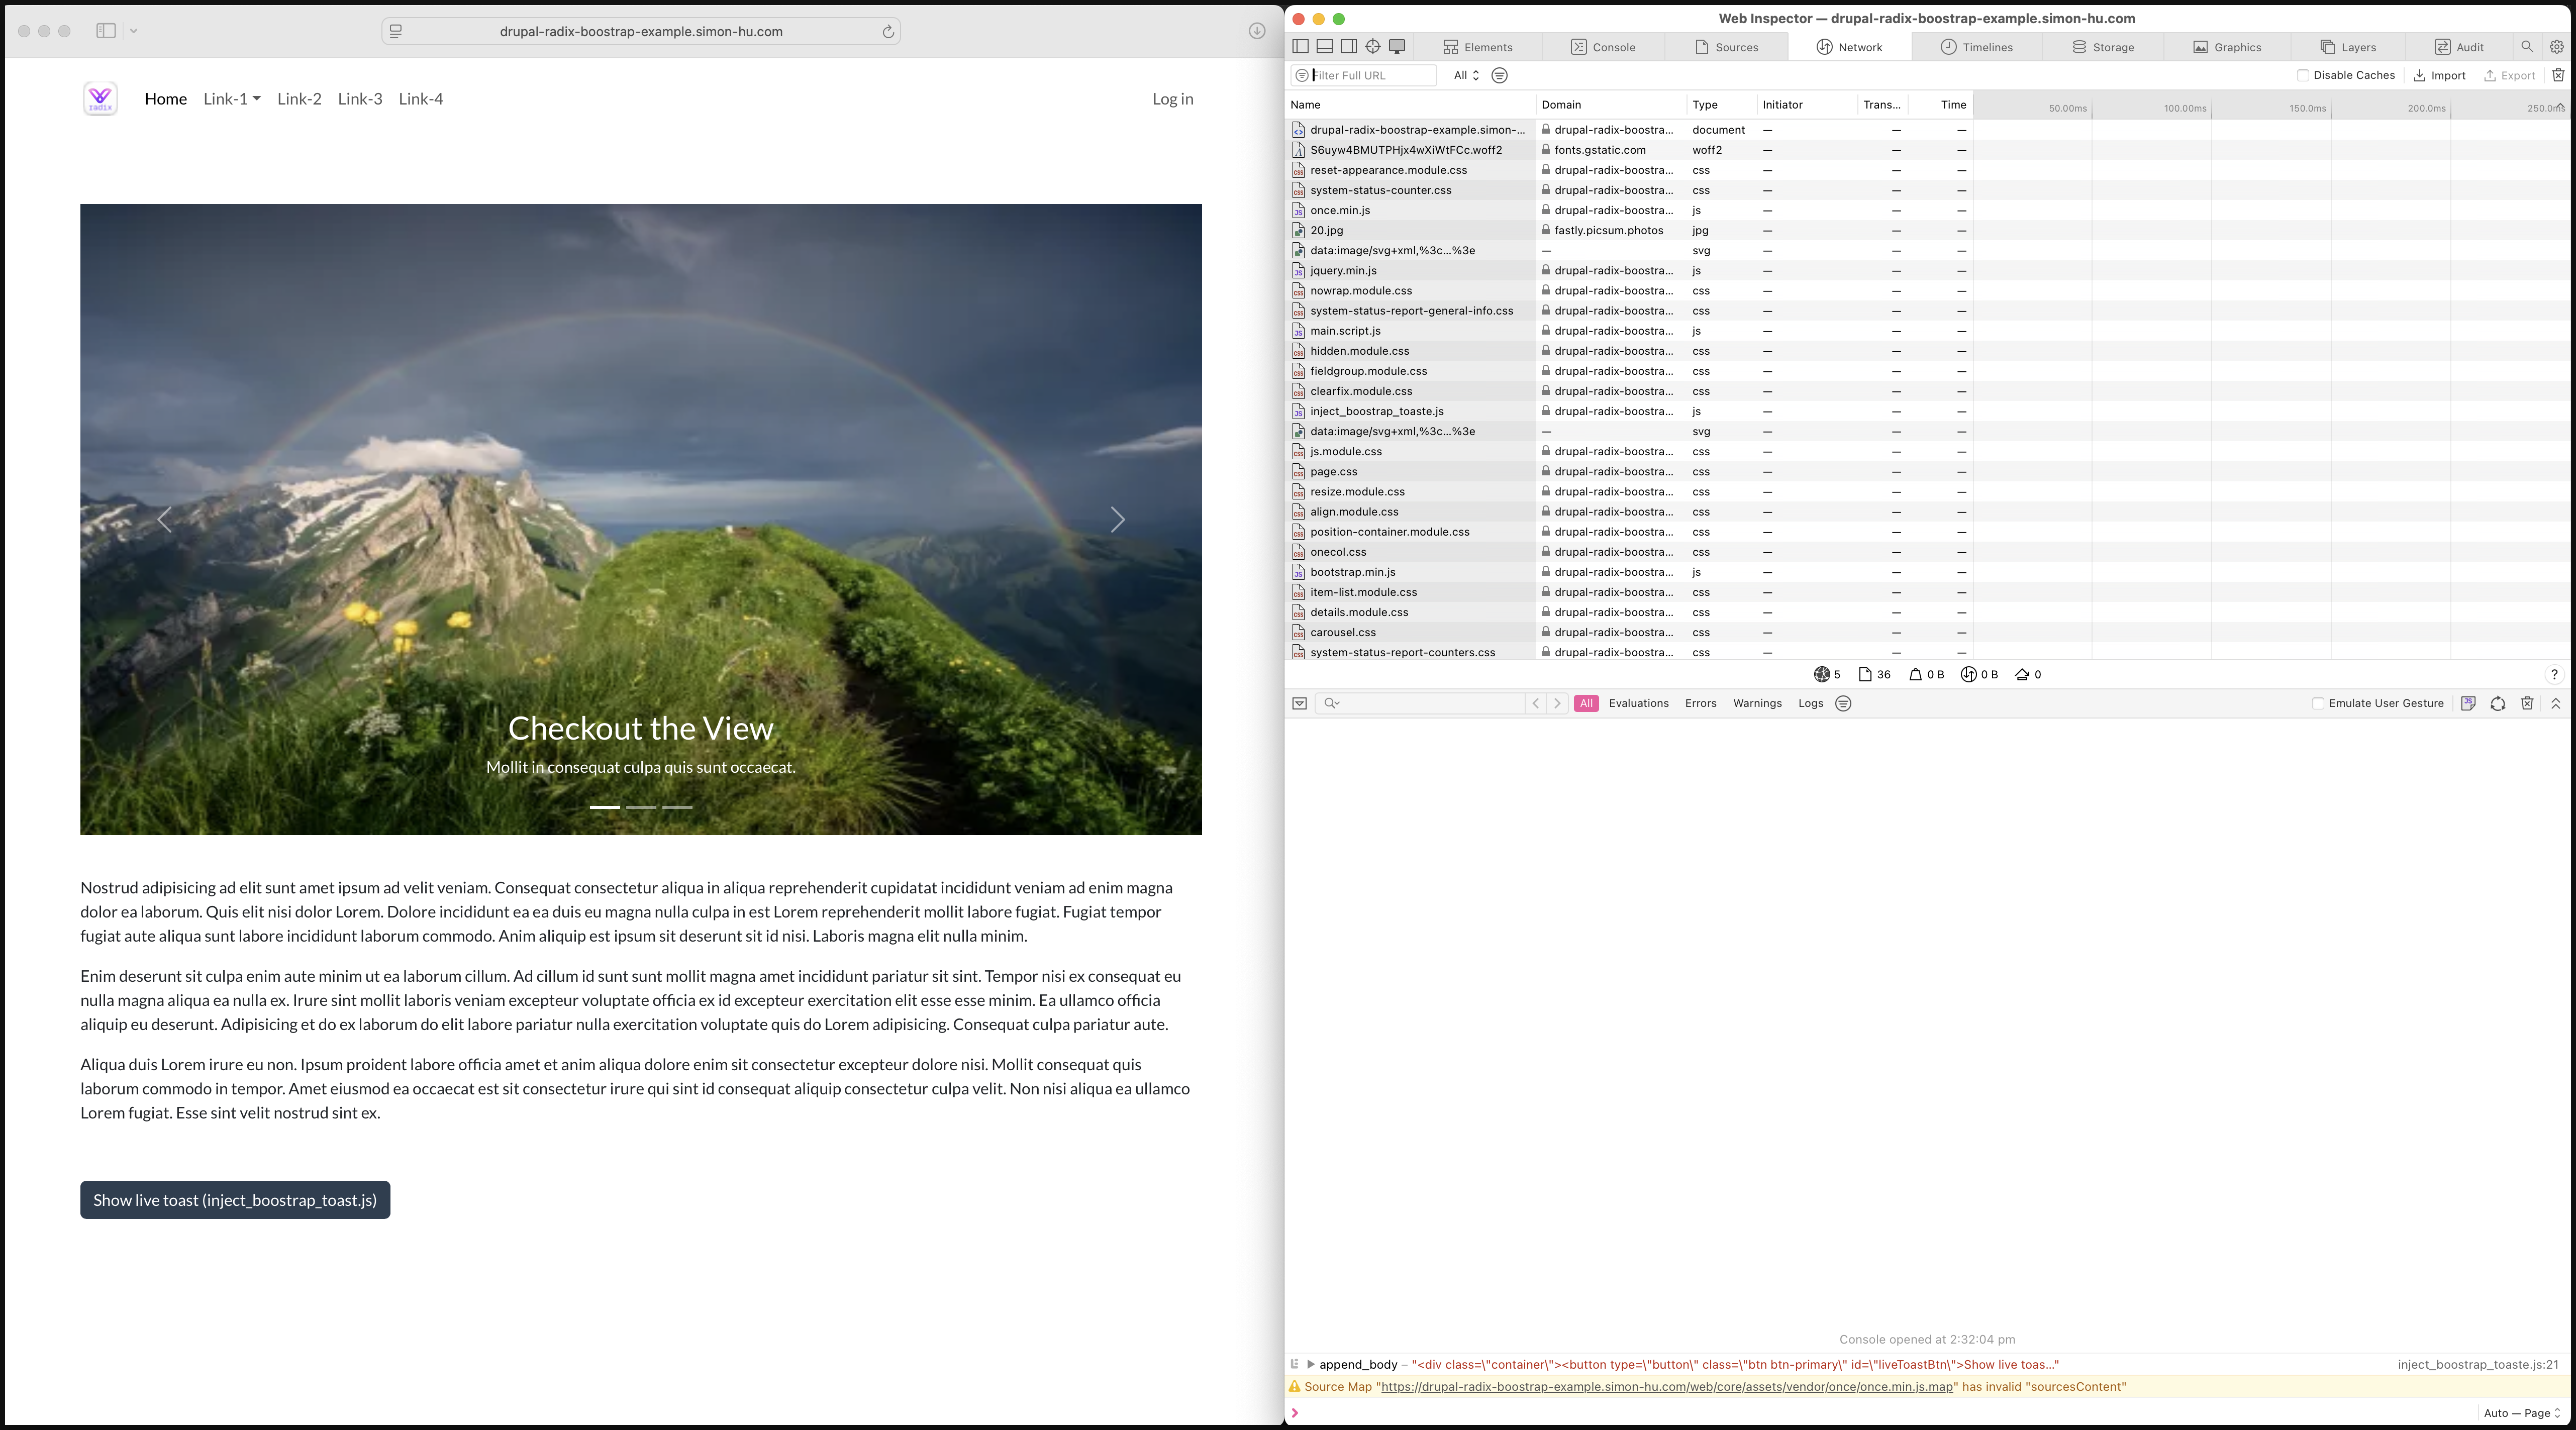Click the Filter Full URL field

[1371, 75]
